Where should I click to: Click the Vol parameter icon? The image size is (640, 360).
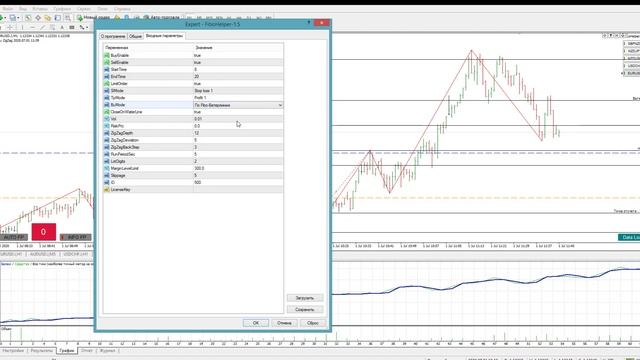[107, 119]
